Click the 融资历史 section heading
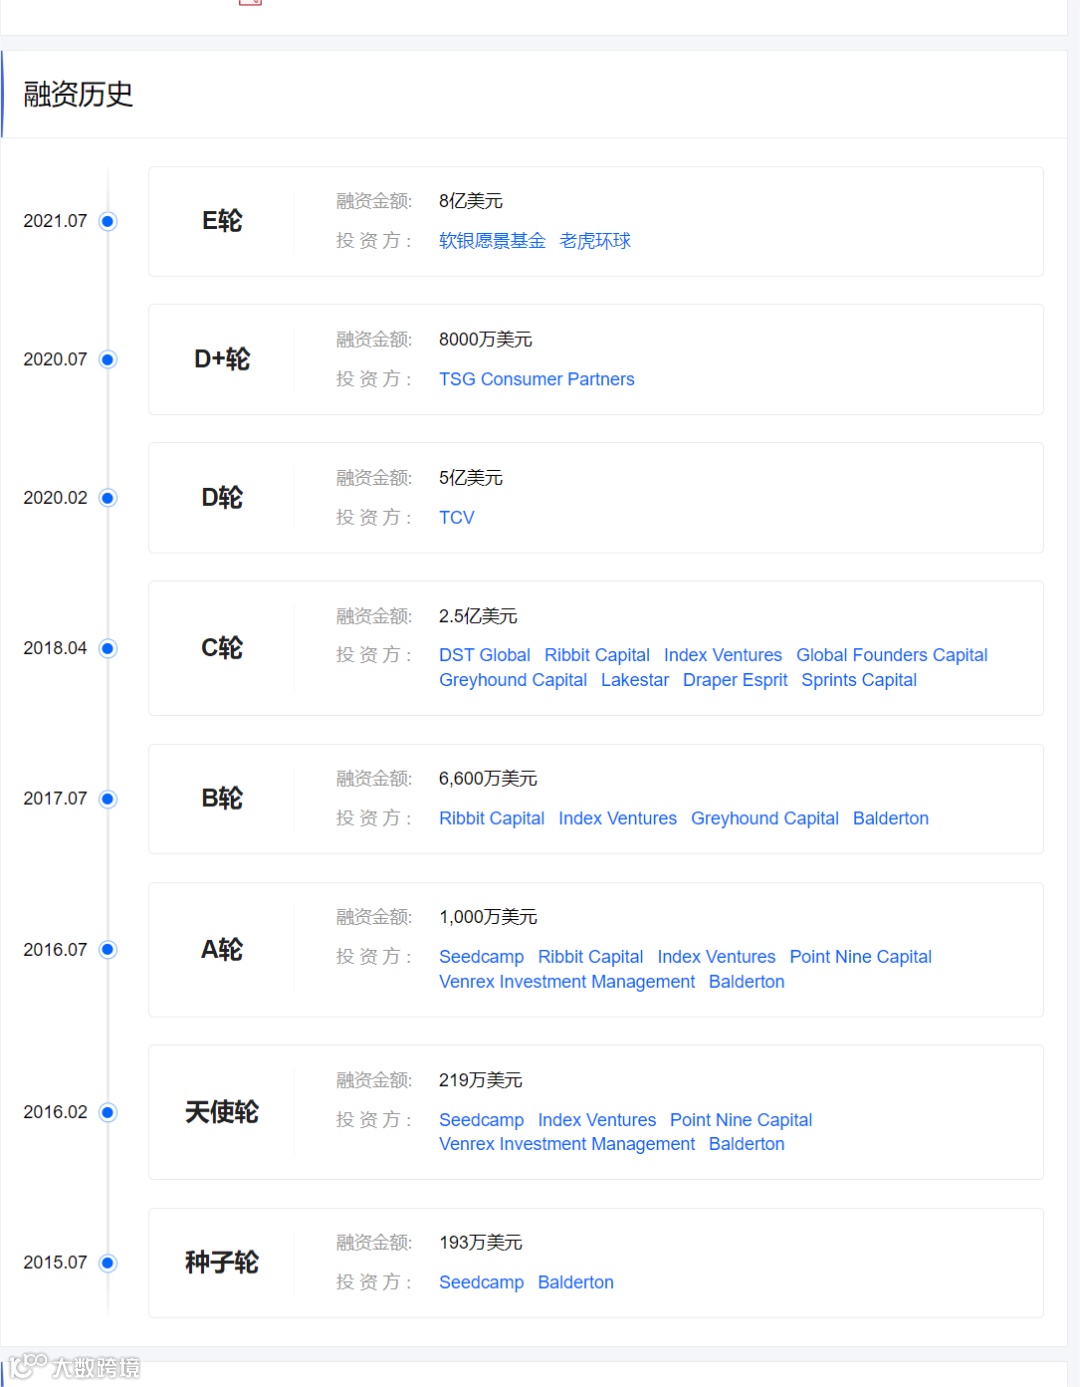 (78, 95)
